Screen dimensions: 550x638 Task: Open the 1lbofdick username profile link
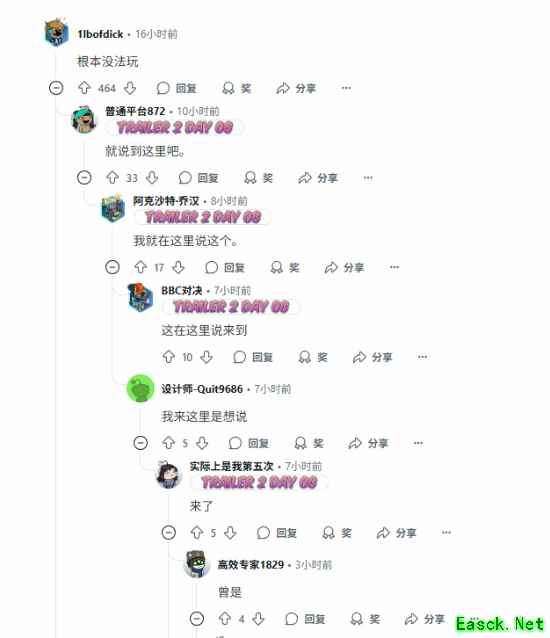click(100, 34)
